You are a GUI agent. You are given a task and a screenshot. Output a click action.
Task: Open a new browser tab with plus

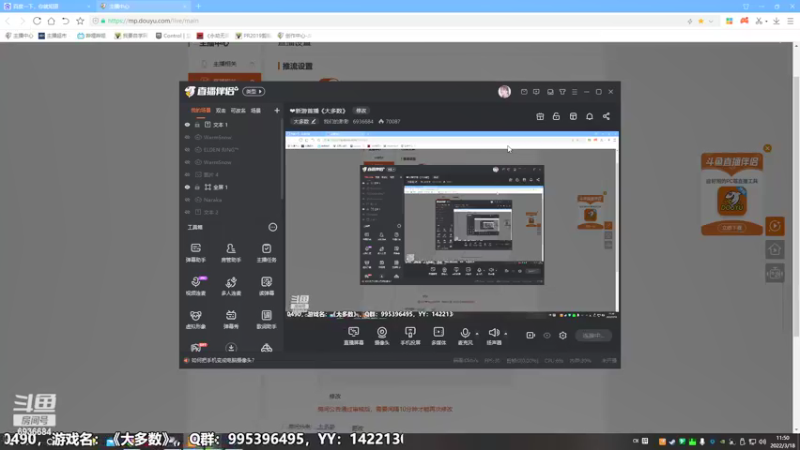pos(198,6)
